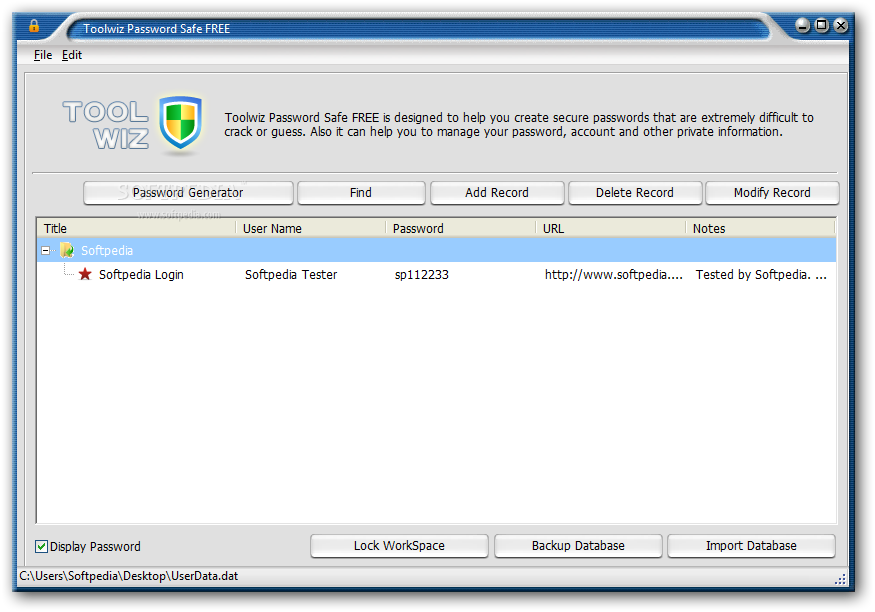Sort by User Name column header

pos(311,228)
